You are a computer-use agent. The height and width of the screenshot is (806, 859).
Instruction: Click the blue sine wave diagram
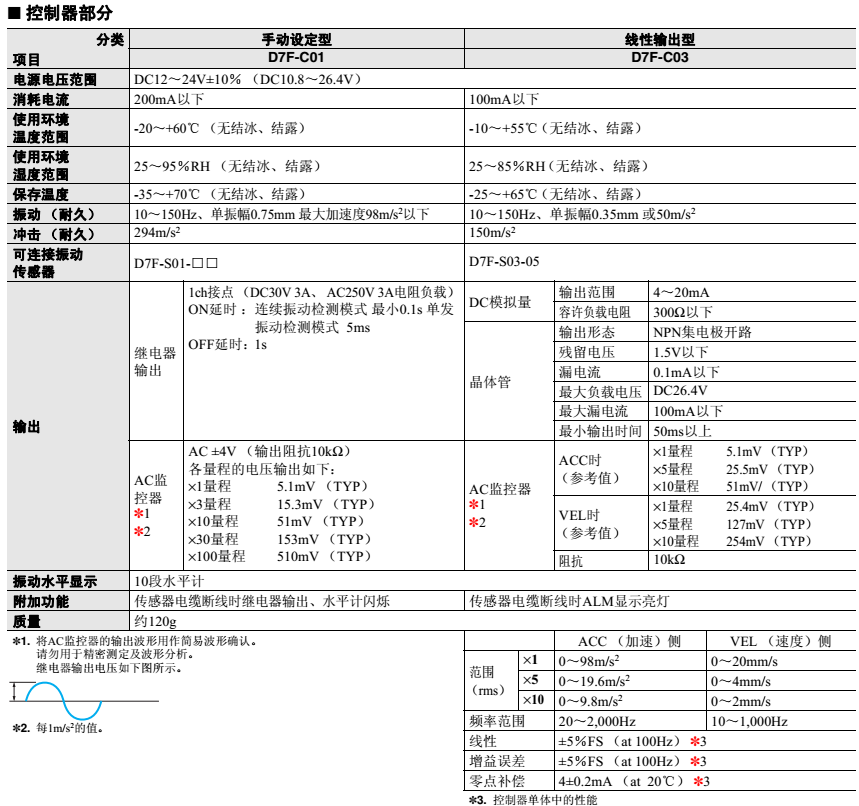62,699
